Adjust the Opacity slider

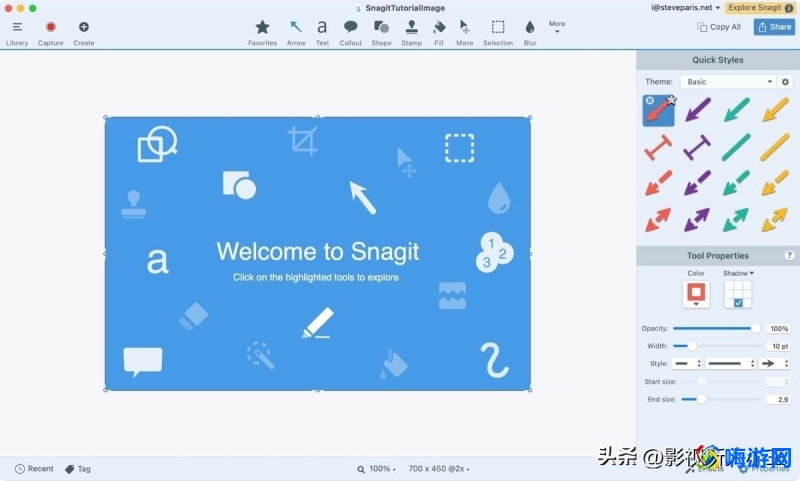716,328
